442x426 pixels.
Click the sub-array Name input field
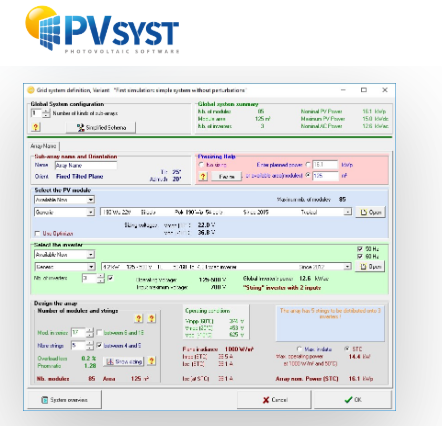[86, 165]
